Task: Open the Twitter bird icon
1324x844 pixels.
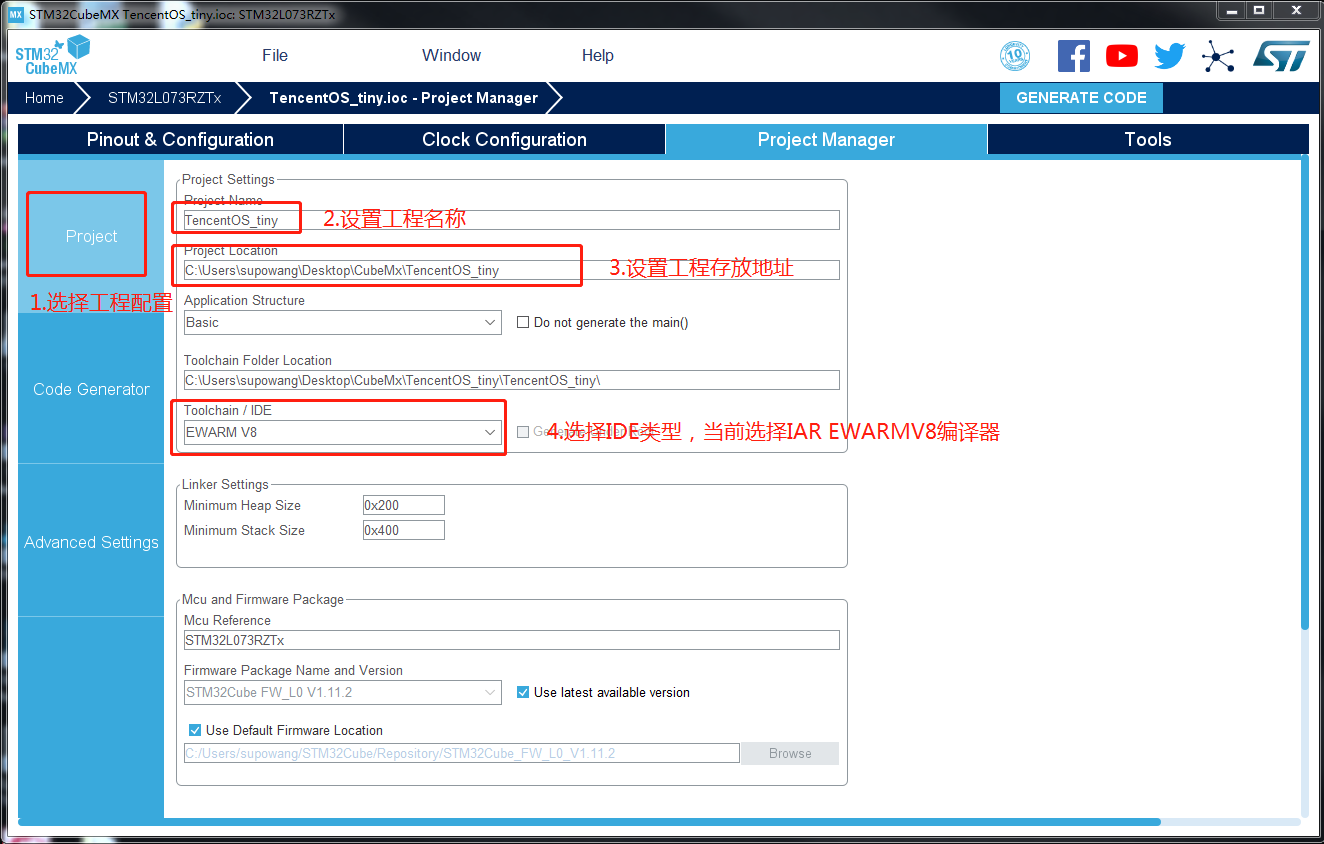Action: (1169, 56)
